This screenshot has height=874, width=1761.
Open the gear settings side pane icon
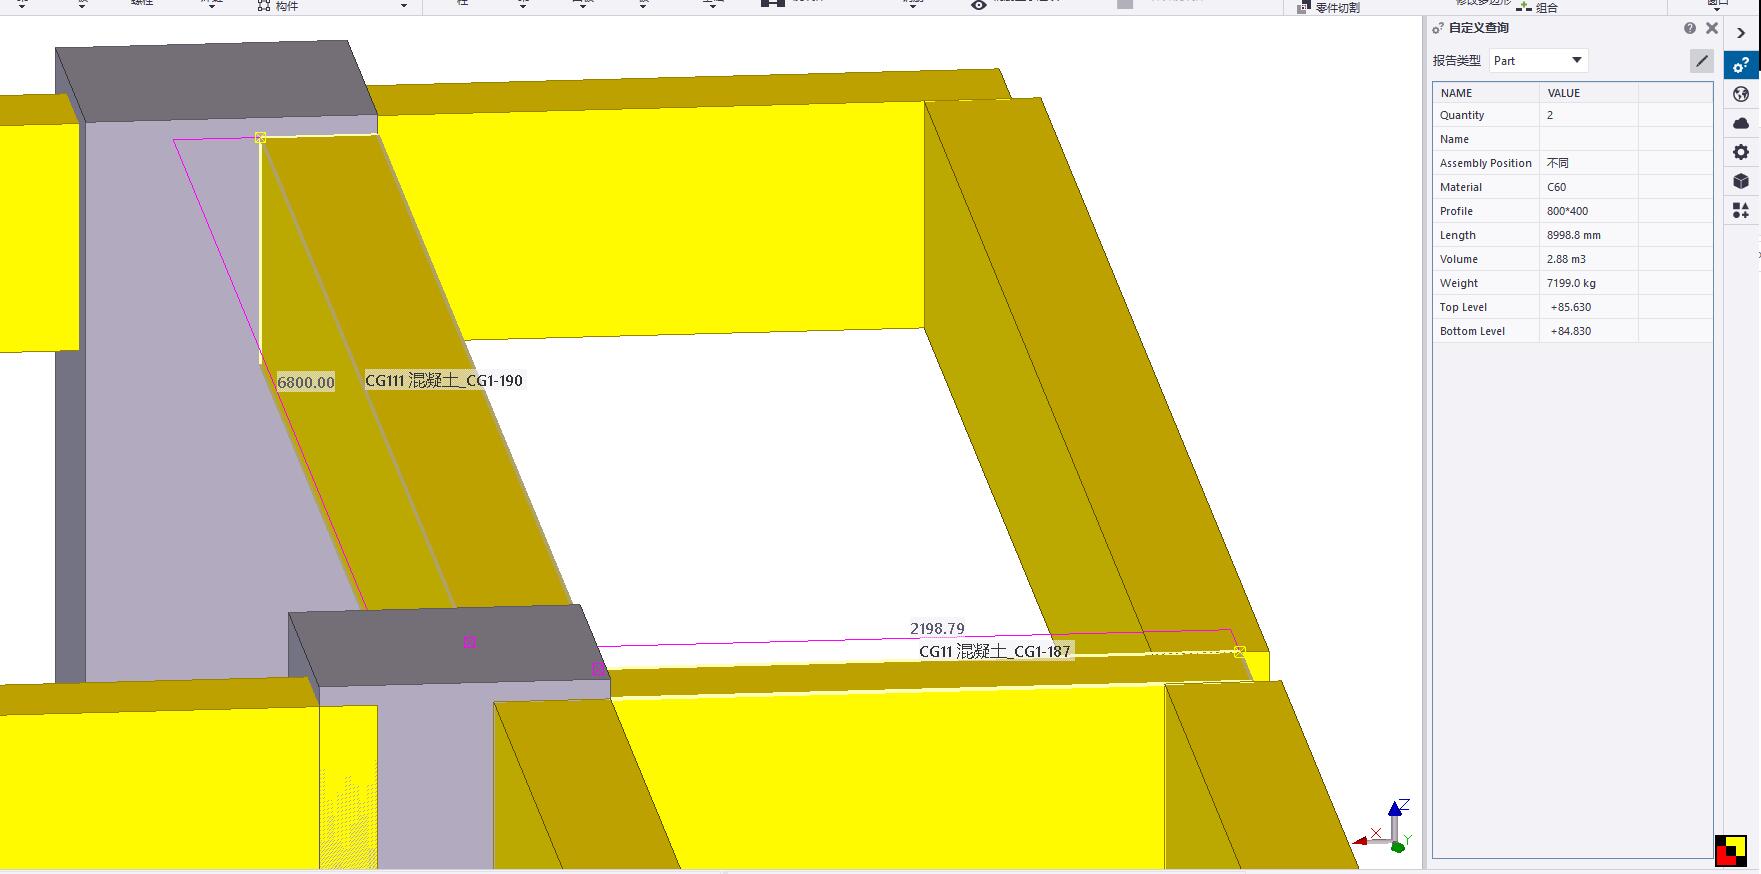[x=1741, y=152]
